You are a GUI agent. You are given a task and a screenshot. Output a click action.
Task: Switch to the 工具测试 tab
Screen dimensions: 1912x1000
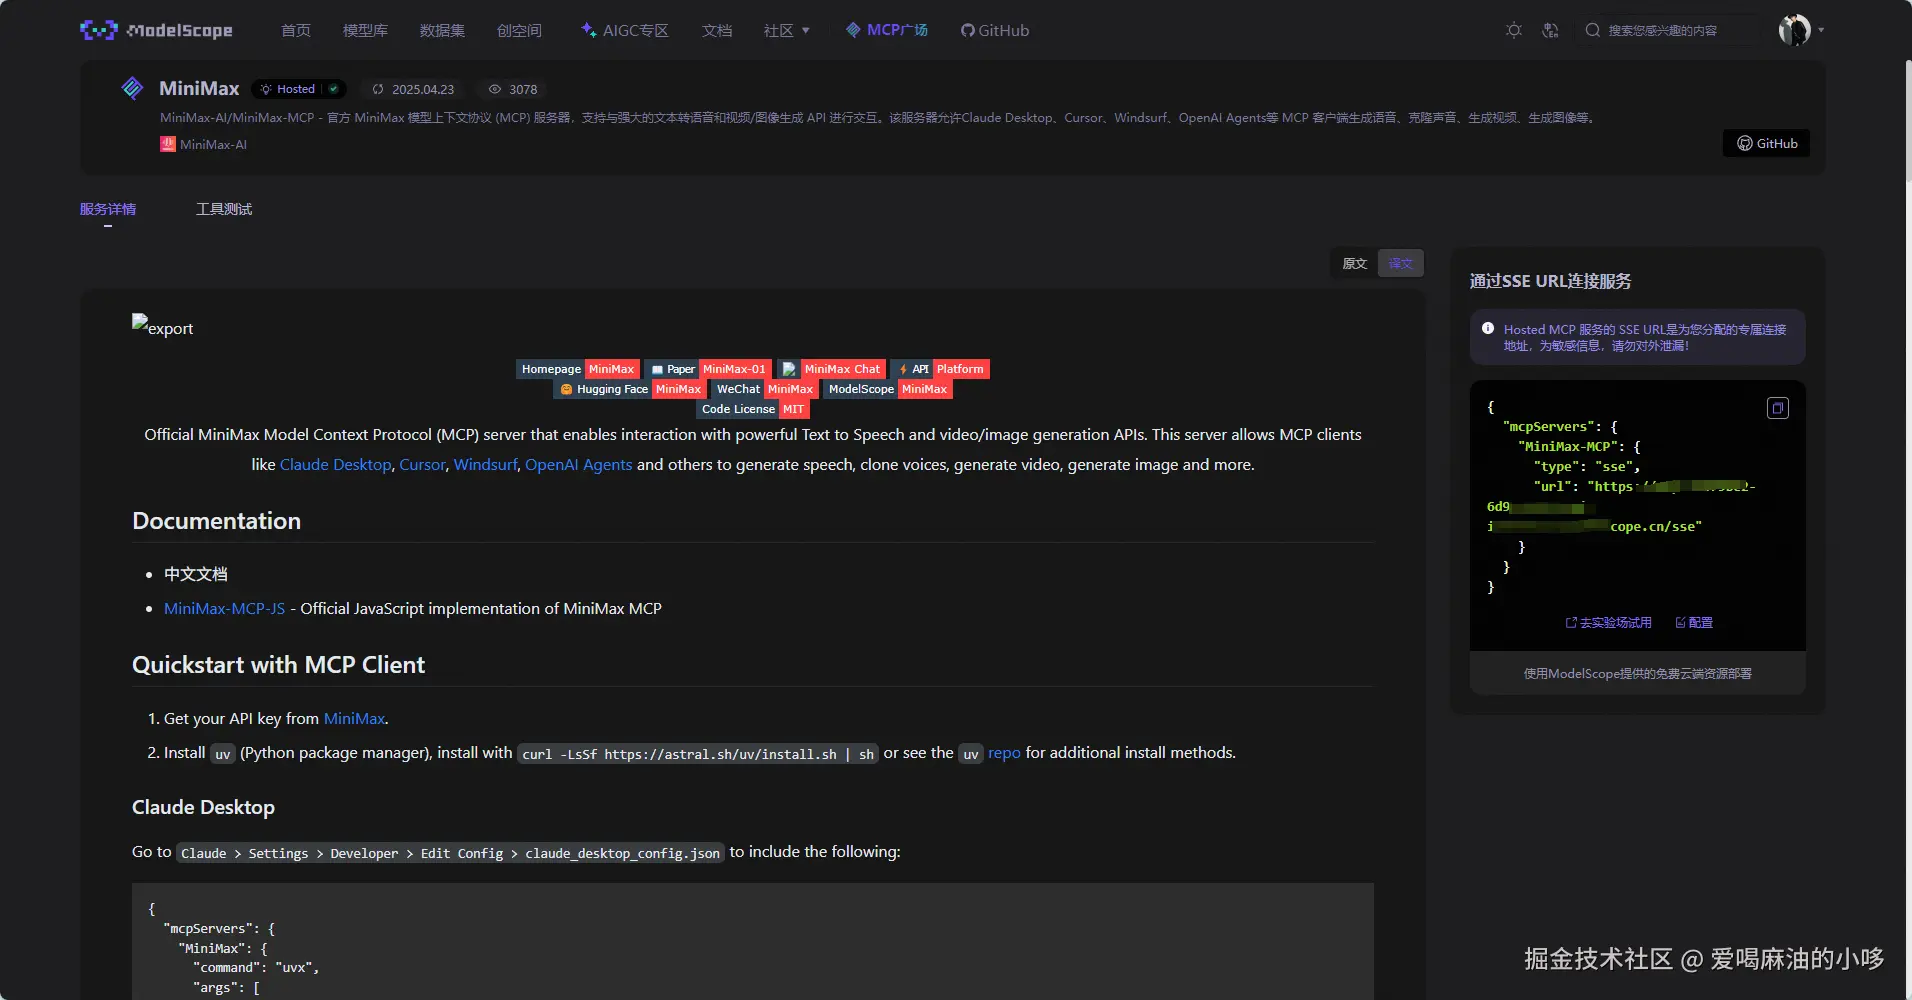click(x=224, y=209)
